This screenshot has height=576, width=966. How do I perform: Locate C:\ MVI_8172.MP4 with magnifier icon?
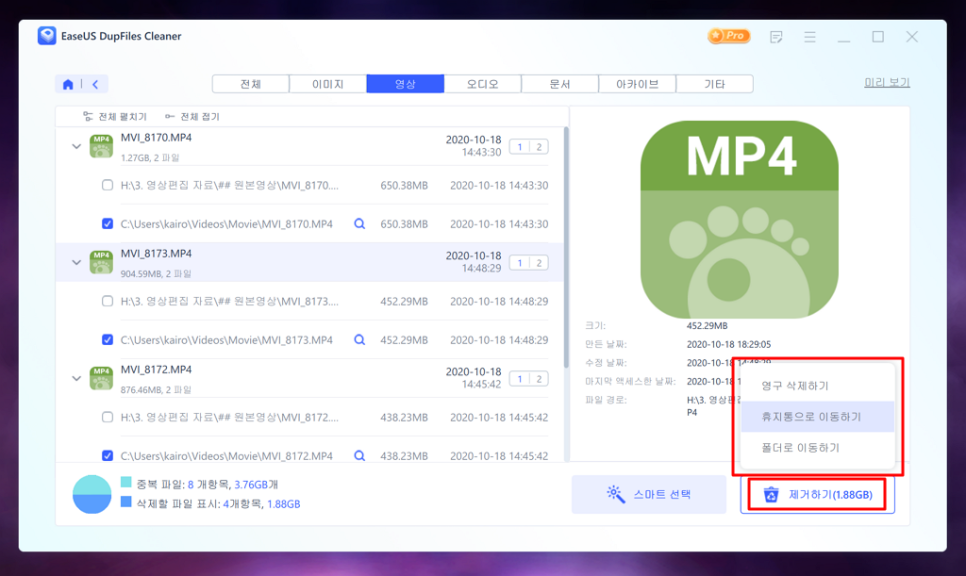pos(359,455)
